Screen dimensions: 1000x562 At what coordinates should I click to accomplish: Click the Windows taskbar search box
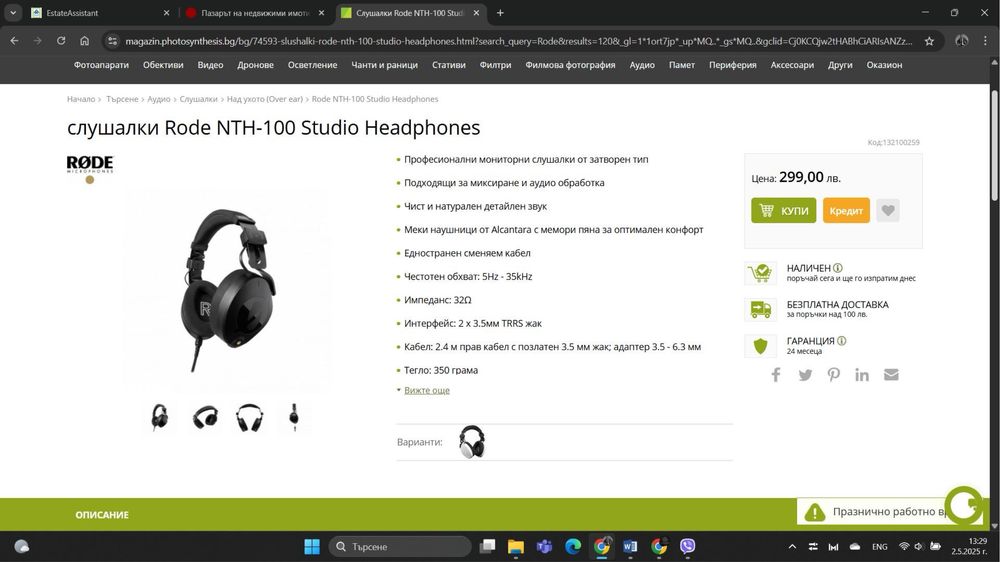(400, 547)
